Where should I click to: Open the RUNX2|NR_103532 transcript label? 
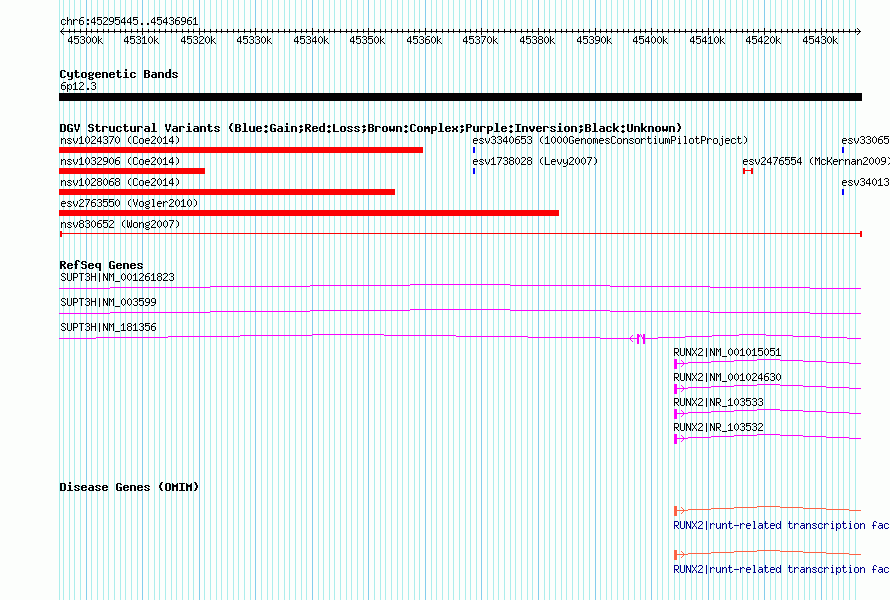[718, 427]
